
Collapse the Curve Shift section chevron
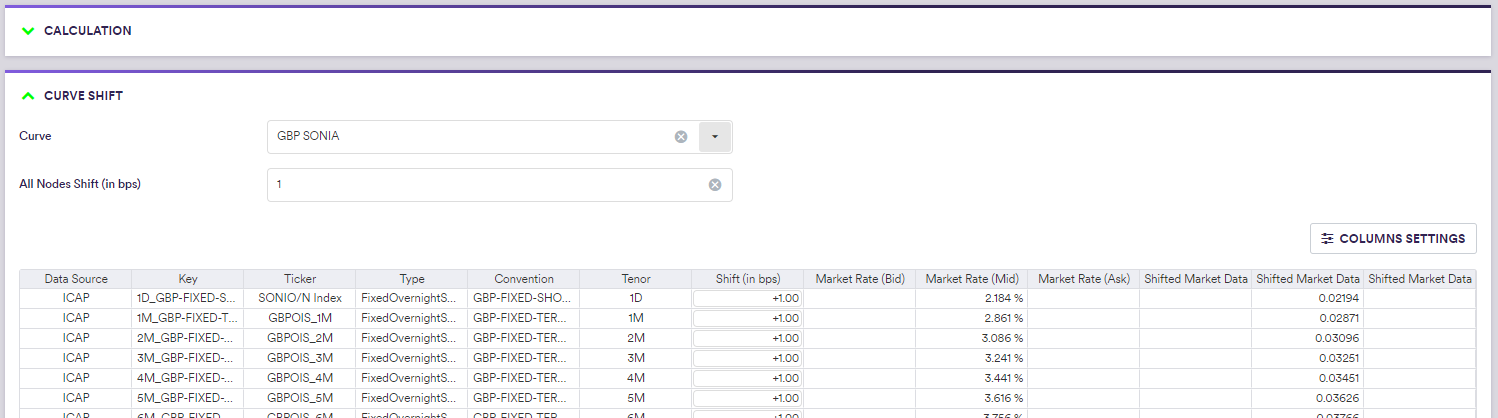tap(28, 96)
